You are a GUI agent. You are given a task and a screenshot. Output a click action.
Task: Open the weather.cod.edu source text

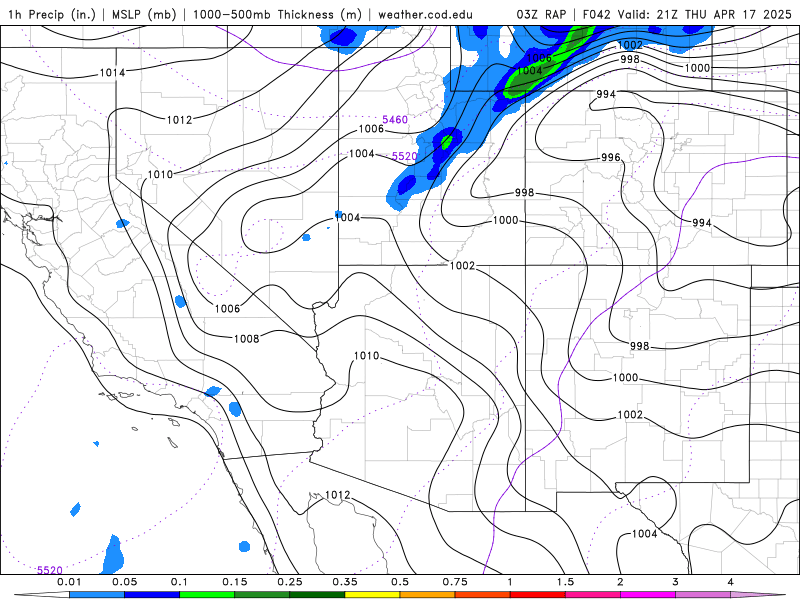tap(425, 14)
